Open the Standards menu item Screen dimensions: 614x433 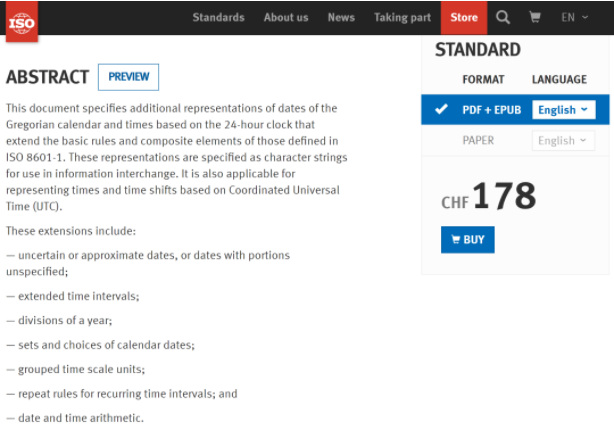click(218, 17)
